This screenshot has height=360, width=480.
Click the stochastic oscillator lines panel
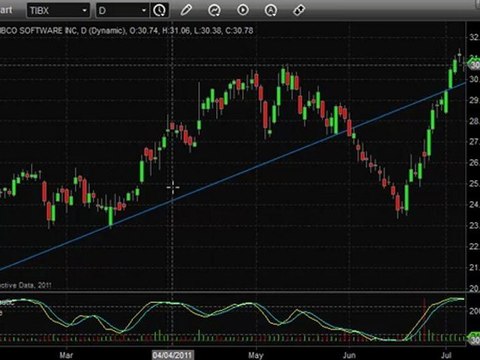233,319
